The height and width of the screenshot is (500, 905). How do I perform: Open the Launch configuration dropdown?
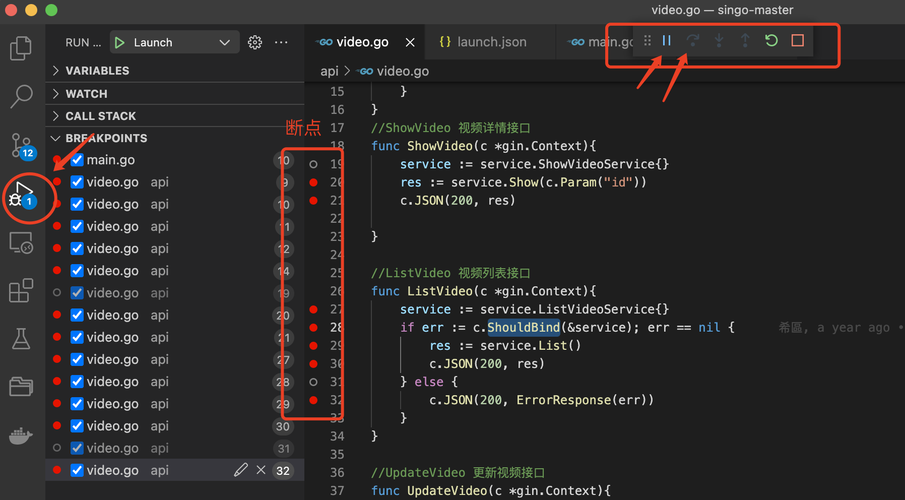click(174, 43)
